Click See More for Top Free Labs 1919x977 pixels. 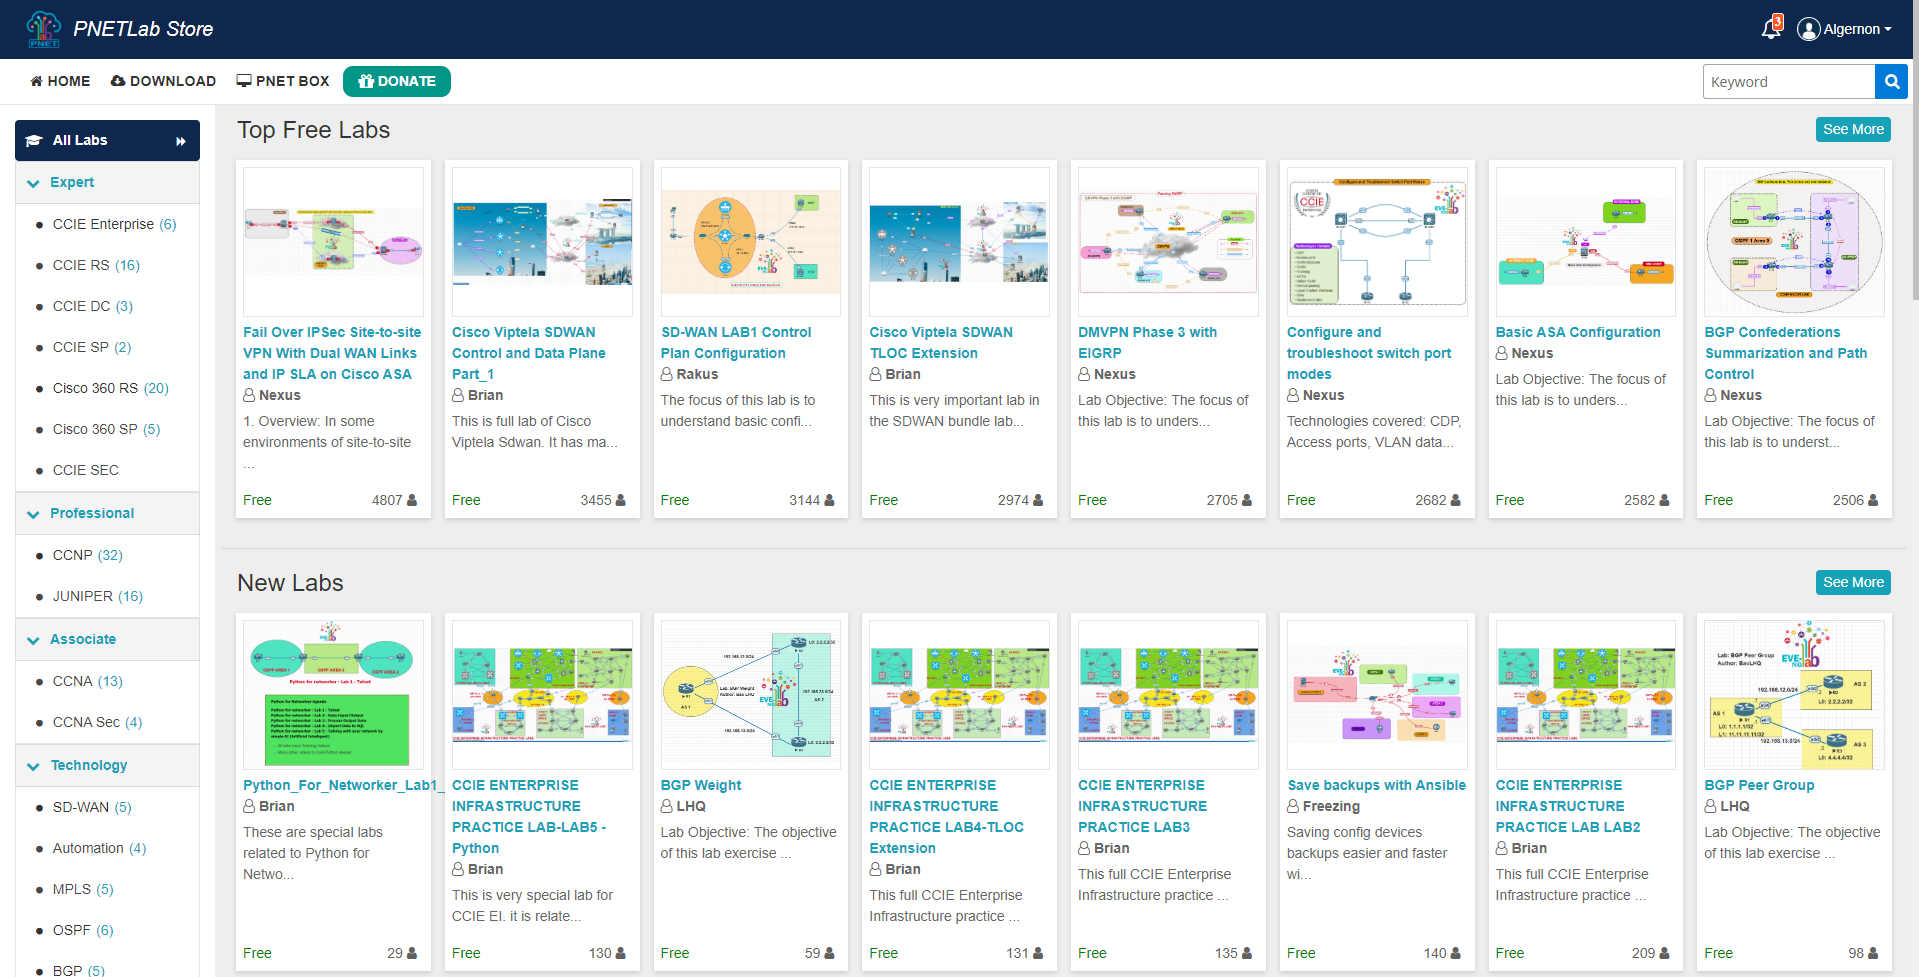click(x=1853, y=129)
